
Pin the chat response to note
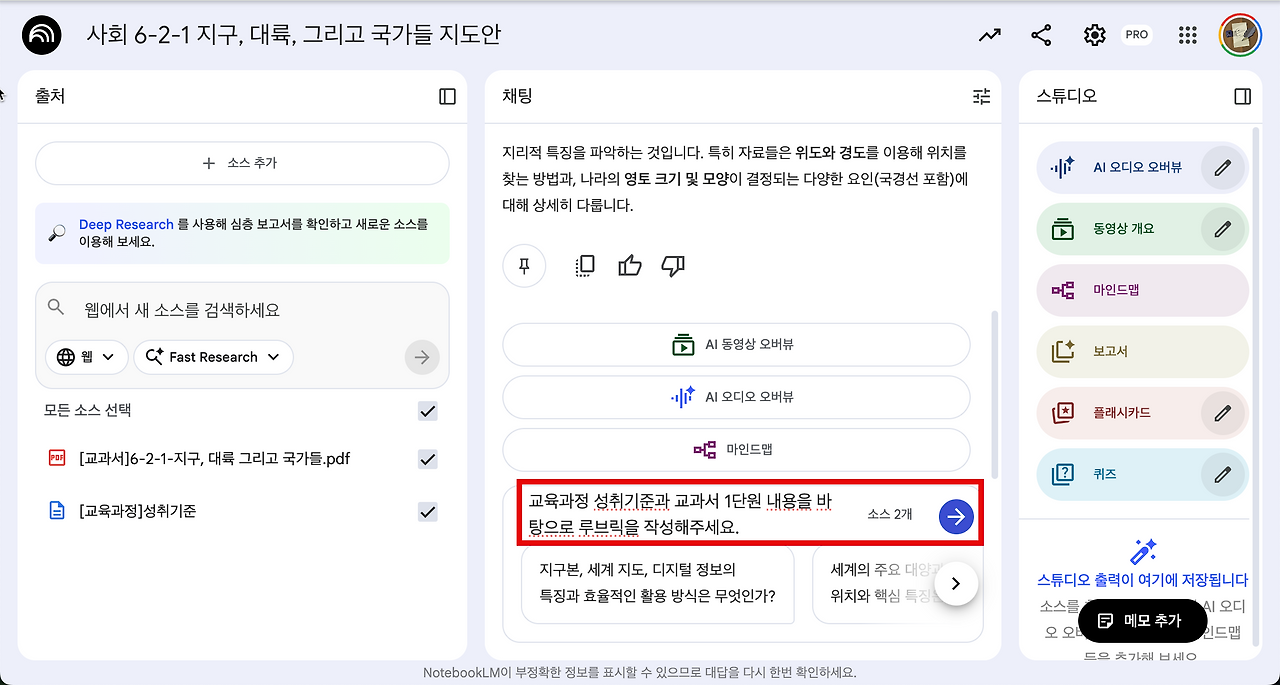tap(524, 266)
